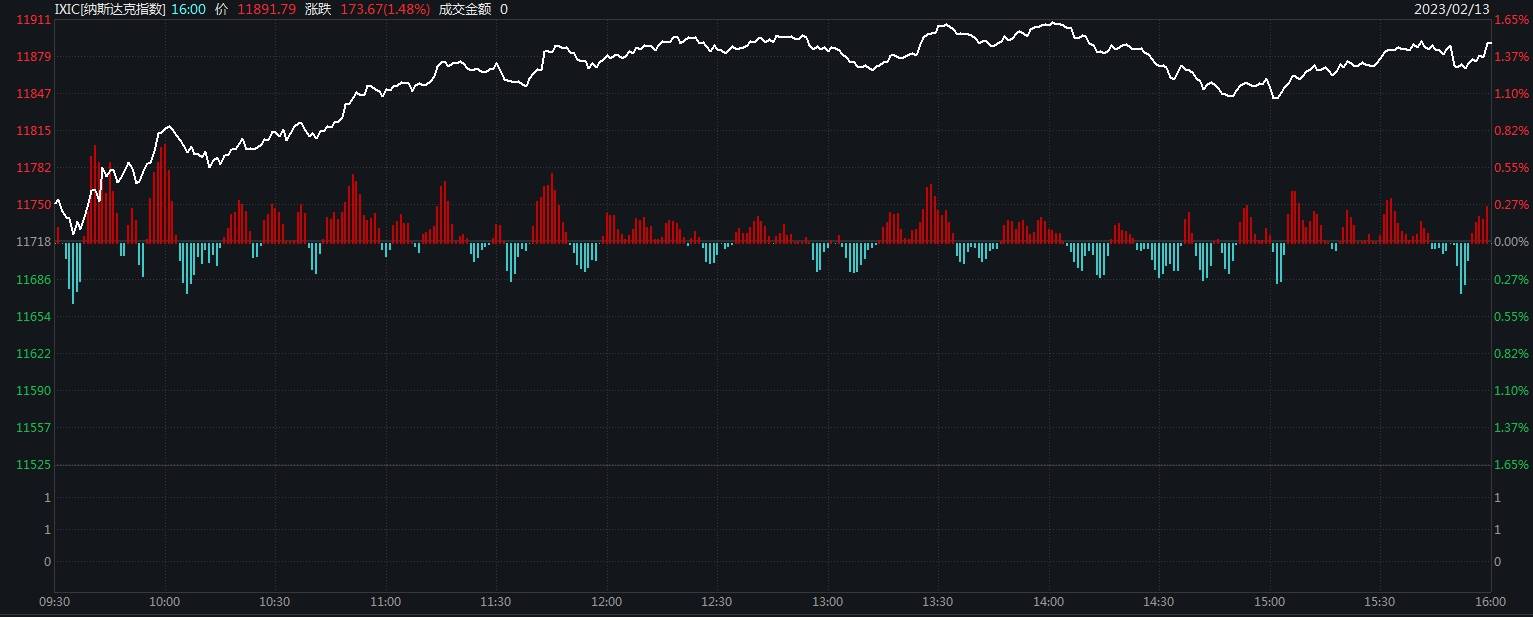Click the 11525 bottom price axis label

34,465
